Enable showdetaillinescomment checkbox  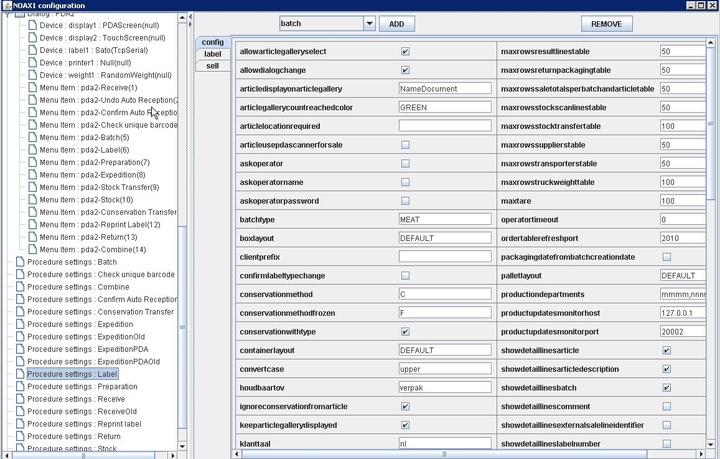click(667, 406)
